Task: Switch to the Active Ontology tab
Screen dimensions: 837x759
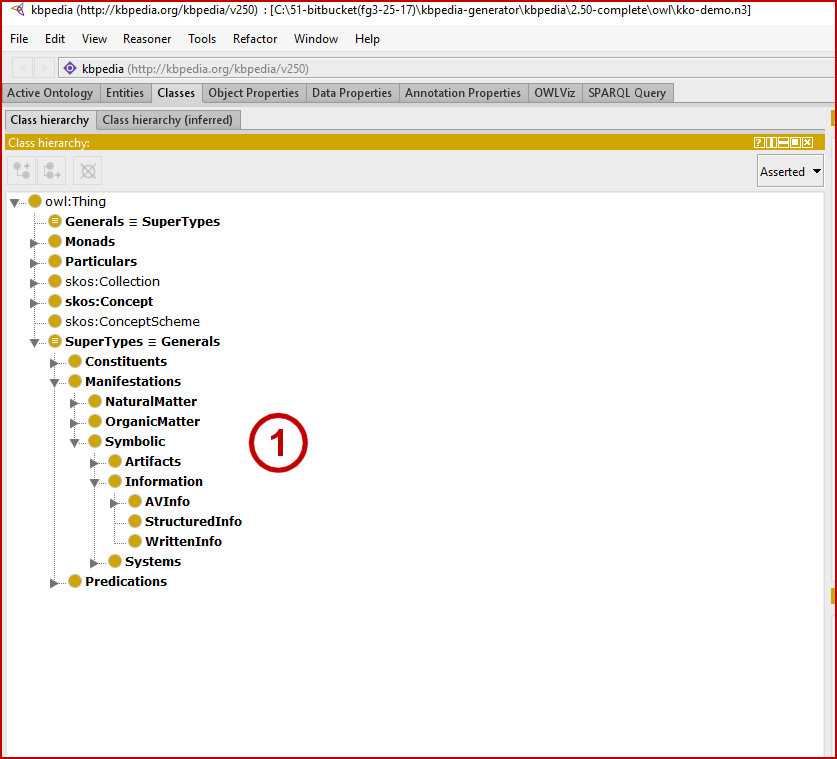Action: coord(50,93)
